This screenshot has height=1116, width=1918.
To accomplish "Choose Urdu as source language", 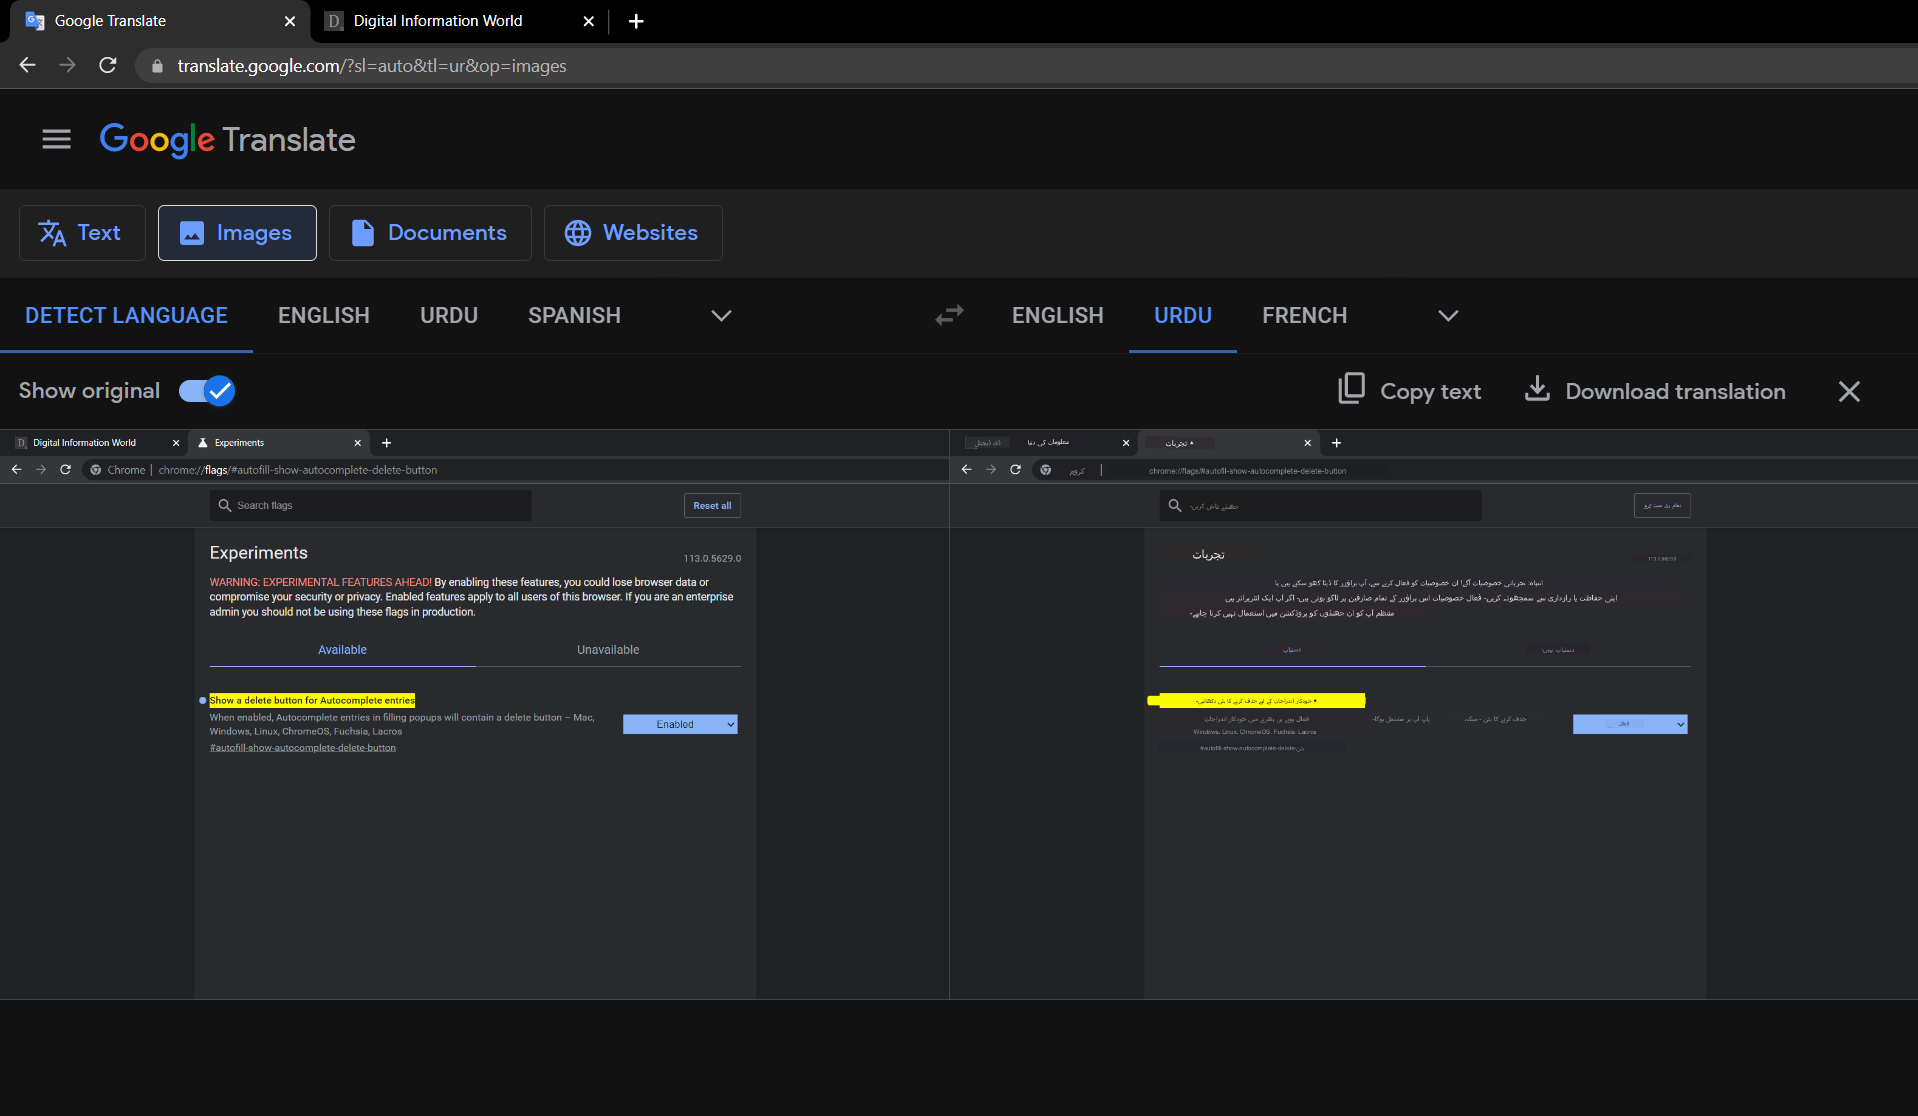I will (449, 316).
